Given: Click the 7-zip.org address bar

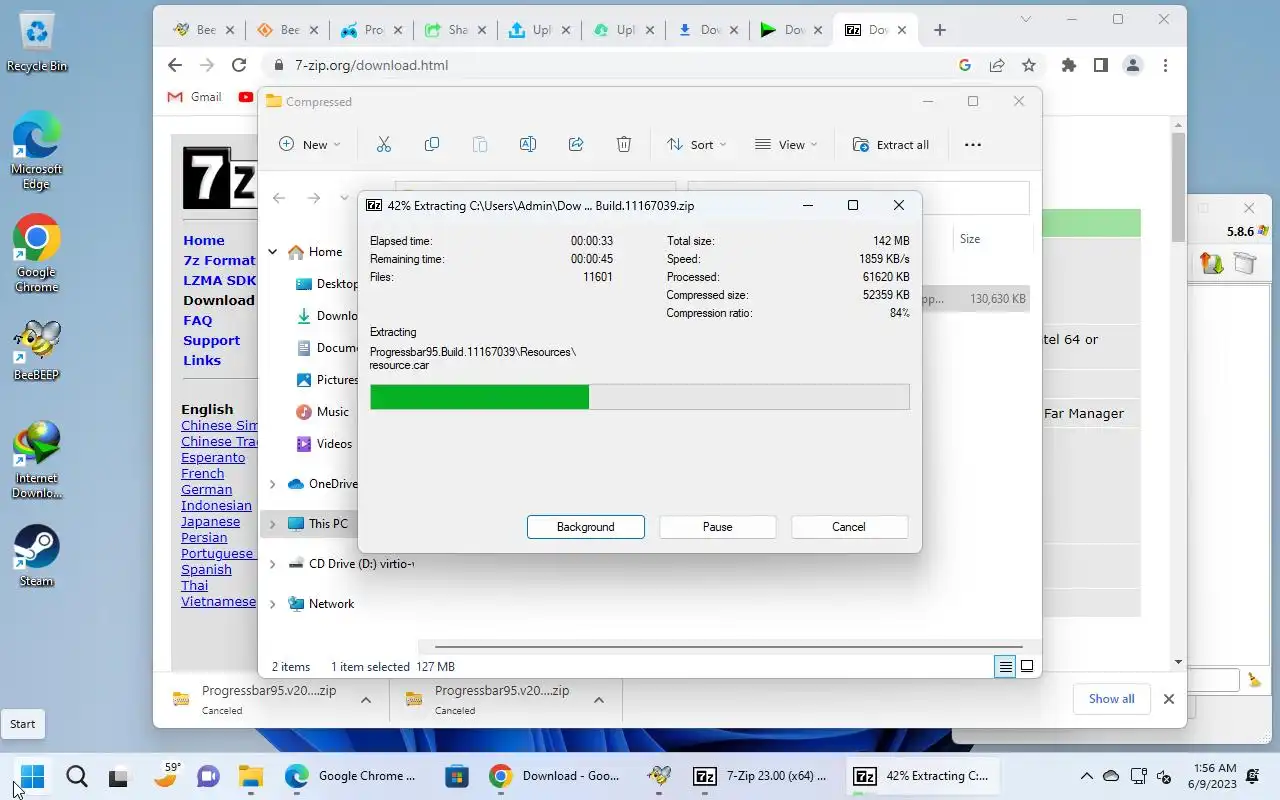Looking at the screenshot, I should [610, 65].
